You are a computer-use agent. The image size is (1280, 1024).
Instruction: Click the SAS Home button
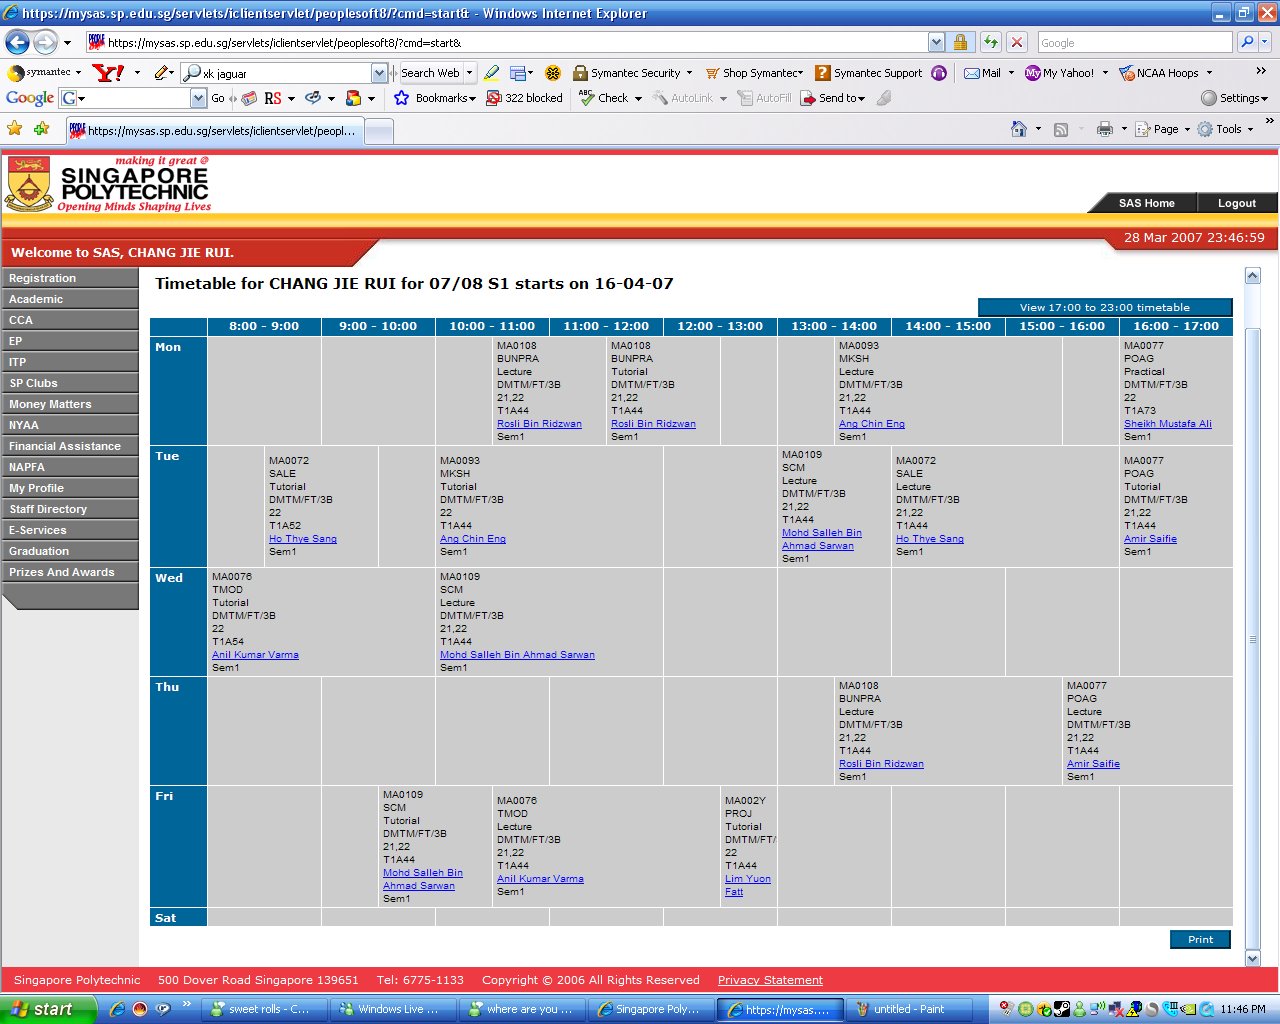click(x=1146, y=203)
